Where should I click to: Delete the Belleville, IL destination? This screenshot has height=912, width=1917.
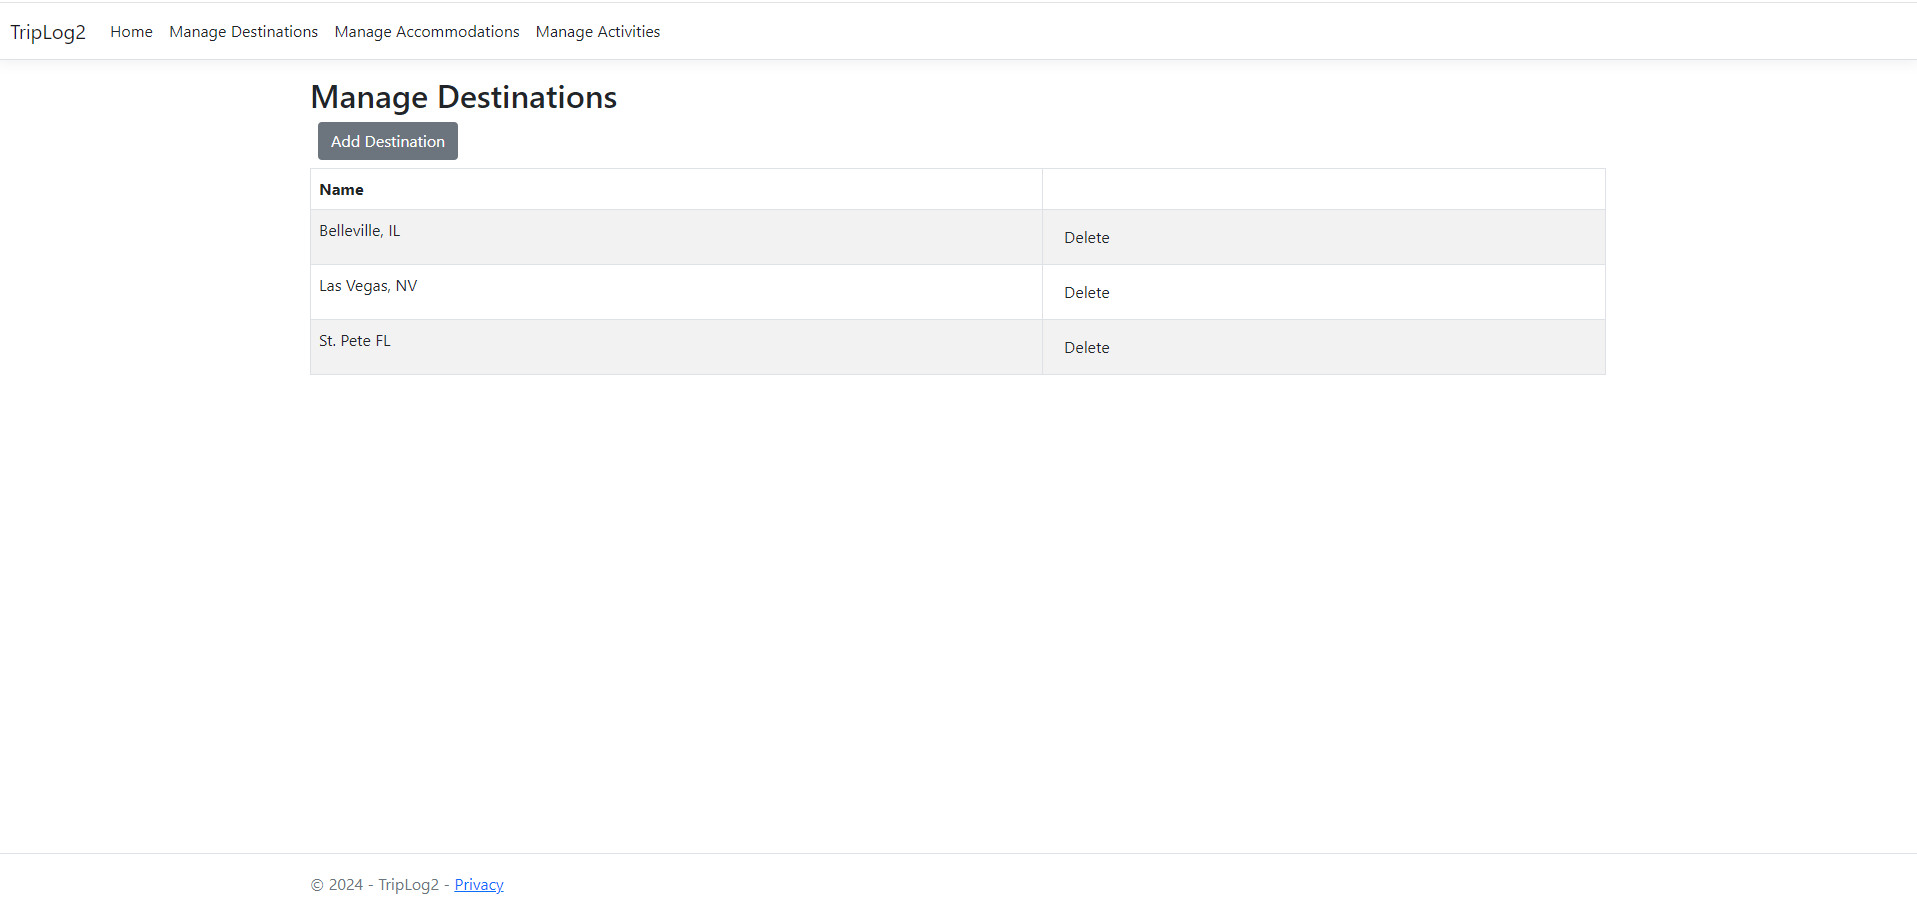click(x=1086, y=237)
